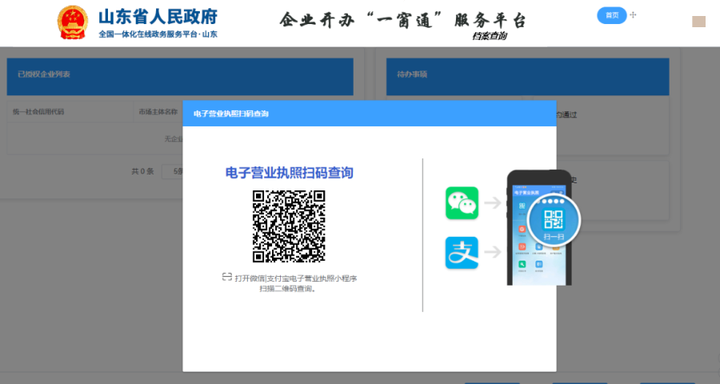This screenshot has height=384, width=720.
Task: Click the phone illustration in the dialog
Action: click(x=539, y=228)
